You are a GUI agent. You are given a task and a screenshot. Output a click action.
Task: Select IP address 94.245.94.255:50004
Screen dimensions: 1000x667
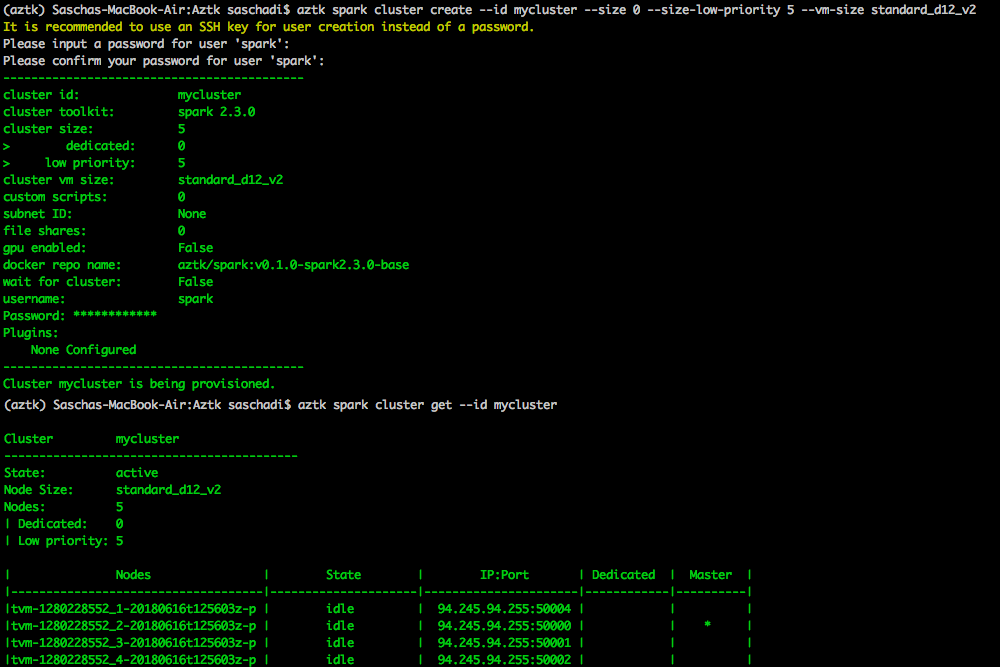point(503,608)
